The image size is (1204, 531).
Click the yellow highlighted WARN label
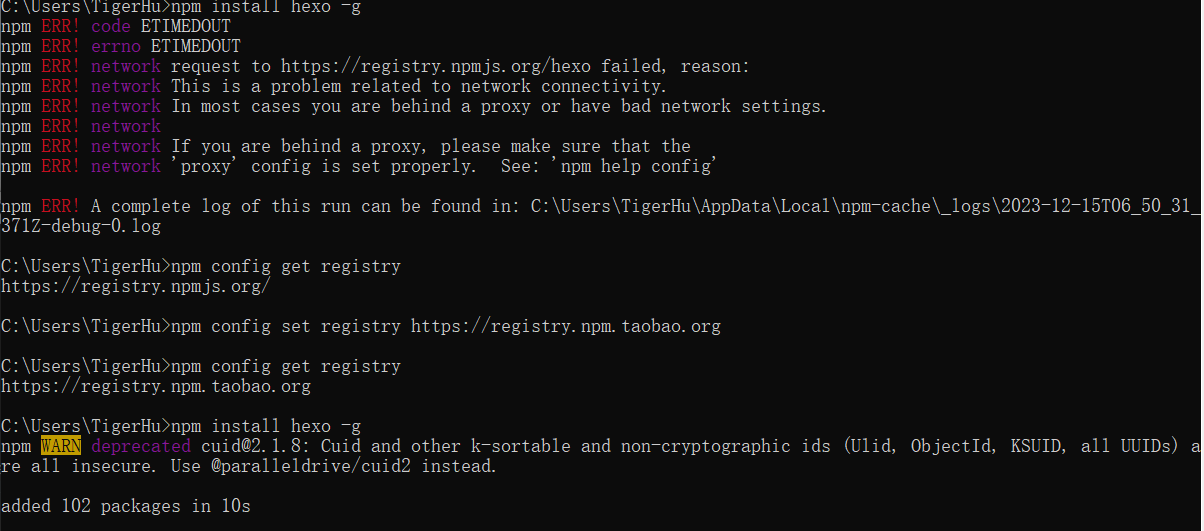tap(61, 446)
